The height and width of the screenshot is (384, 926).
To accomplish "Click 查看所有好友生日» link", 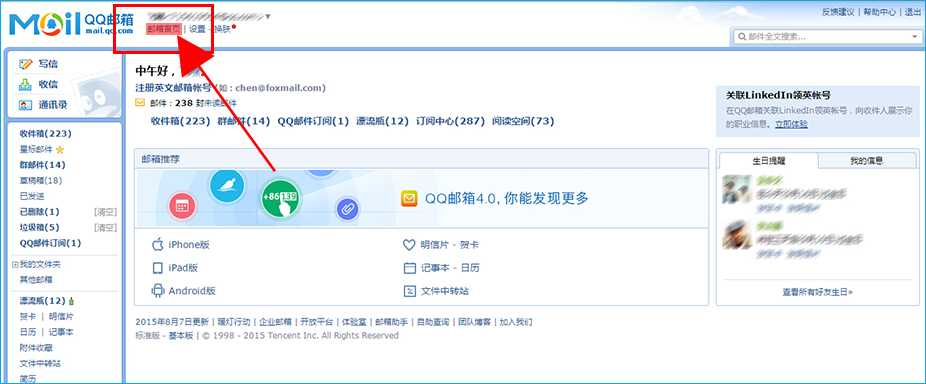I will point(818,292).
